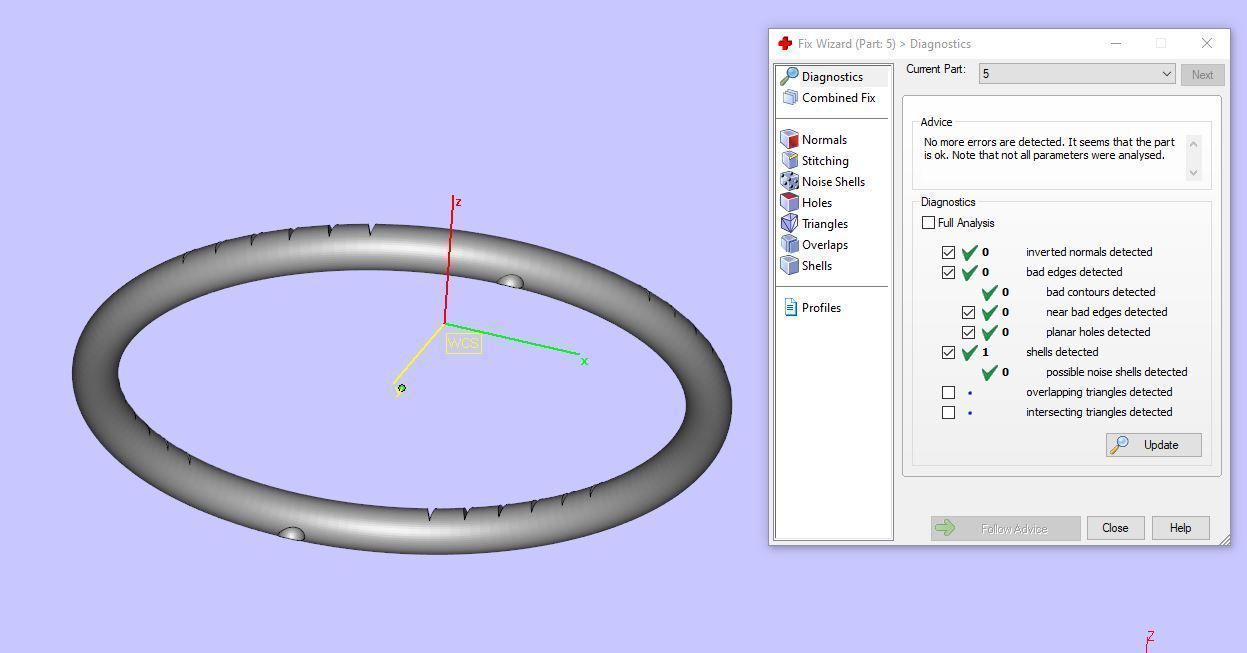Enable overlapping triangles detected checkbox
1247x653 pixels.
pos(948,392)
